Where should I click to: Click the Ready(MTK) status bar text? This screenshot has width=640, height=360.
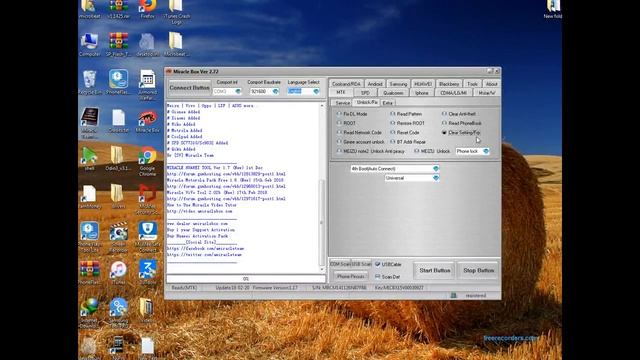(184, 288)
